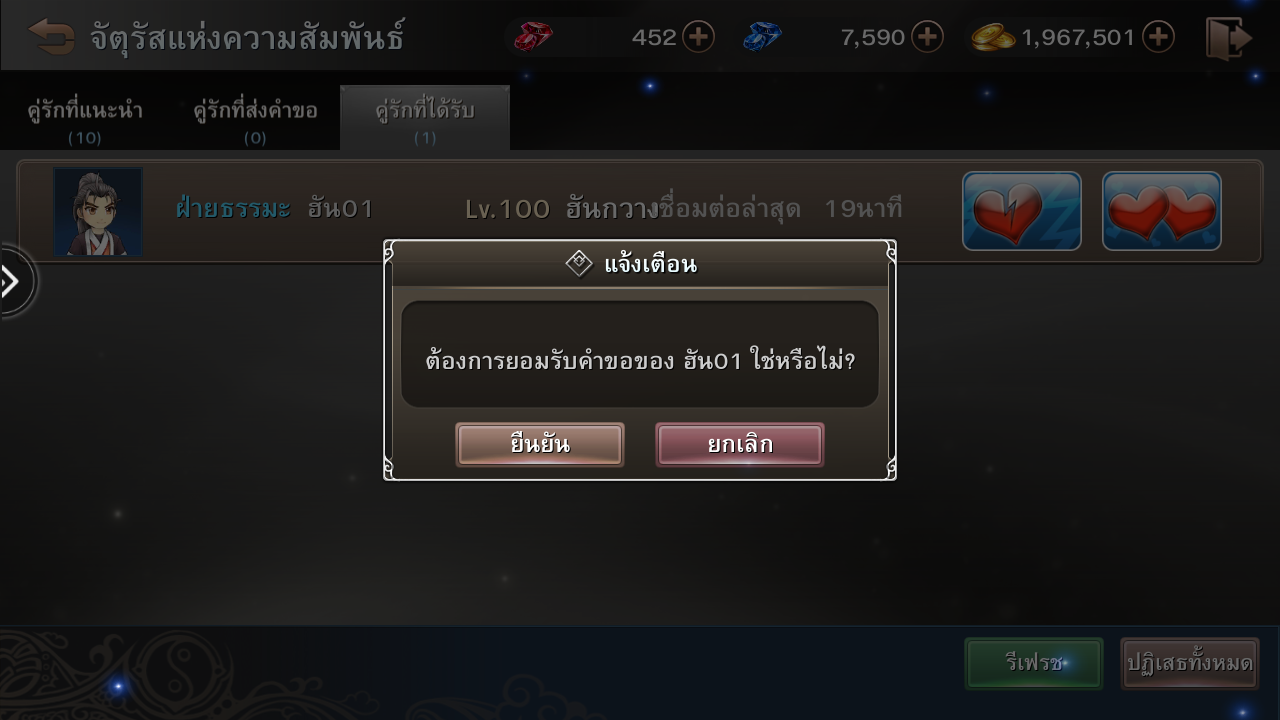1280x720 pixels.
Task: Add more blue gems with plus button
Action: (x=927, y=38)
